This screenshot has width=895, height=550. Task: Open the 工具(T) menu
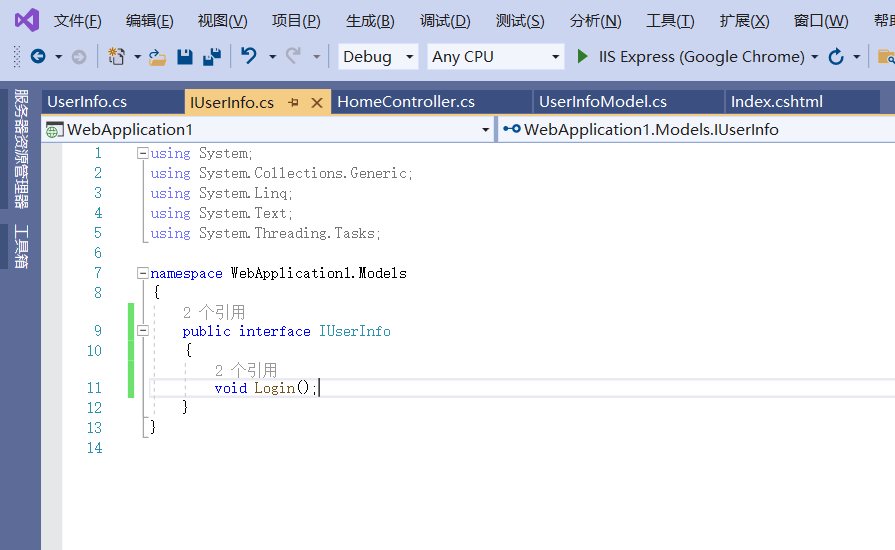[670, 21]
